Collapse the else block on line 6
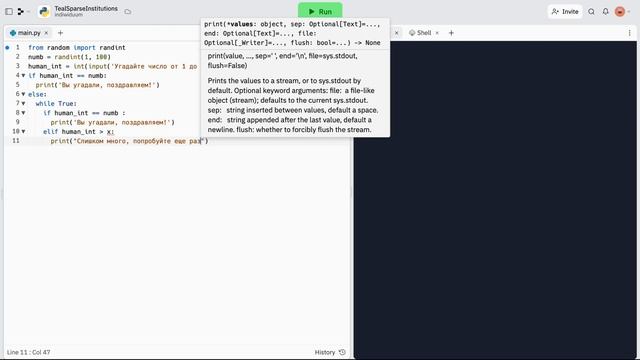 tap(23, 94)
